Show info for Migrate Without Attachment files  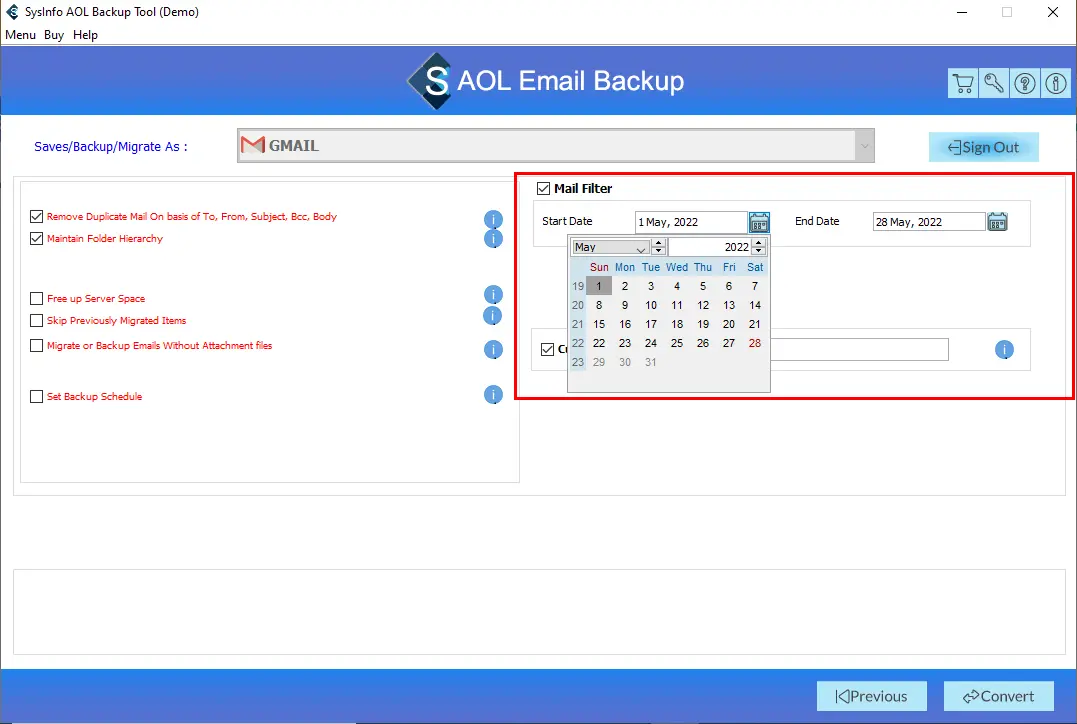point(493,350)
